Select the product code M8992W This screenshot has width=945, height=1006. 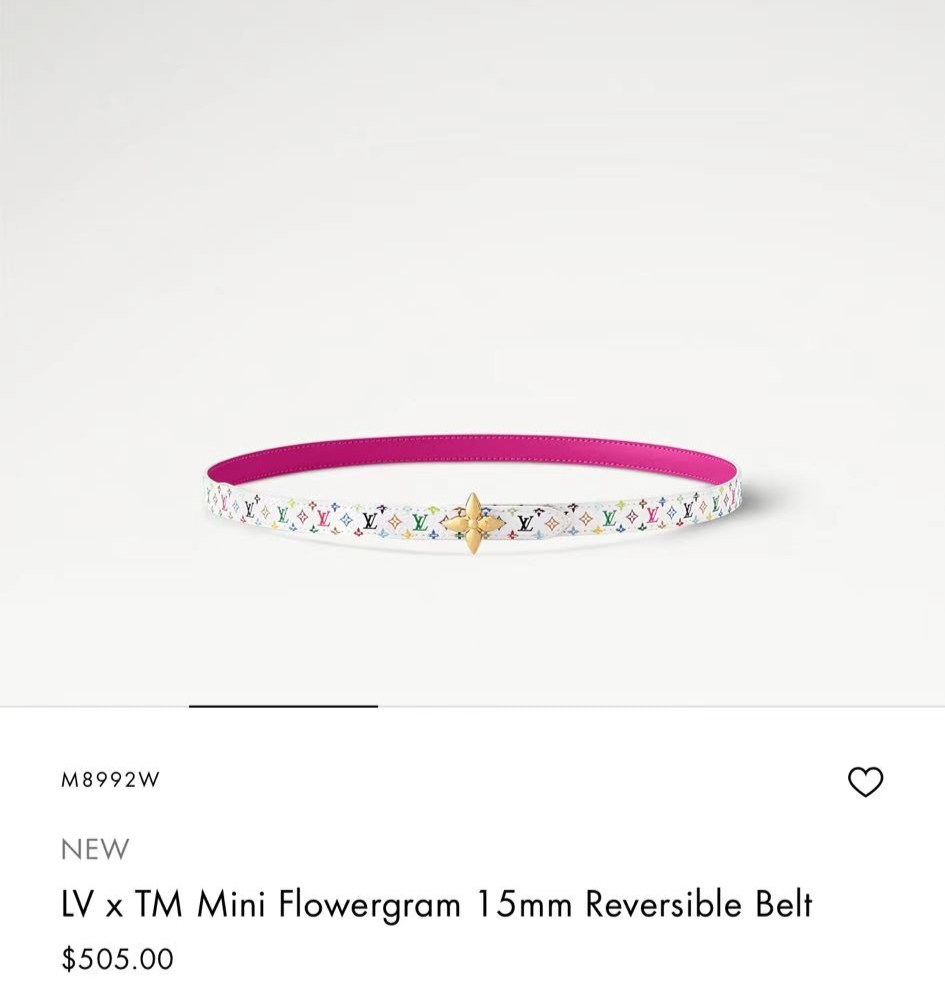click(x=110, y=780)
